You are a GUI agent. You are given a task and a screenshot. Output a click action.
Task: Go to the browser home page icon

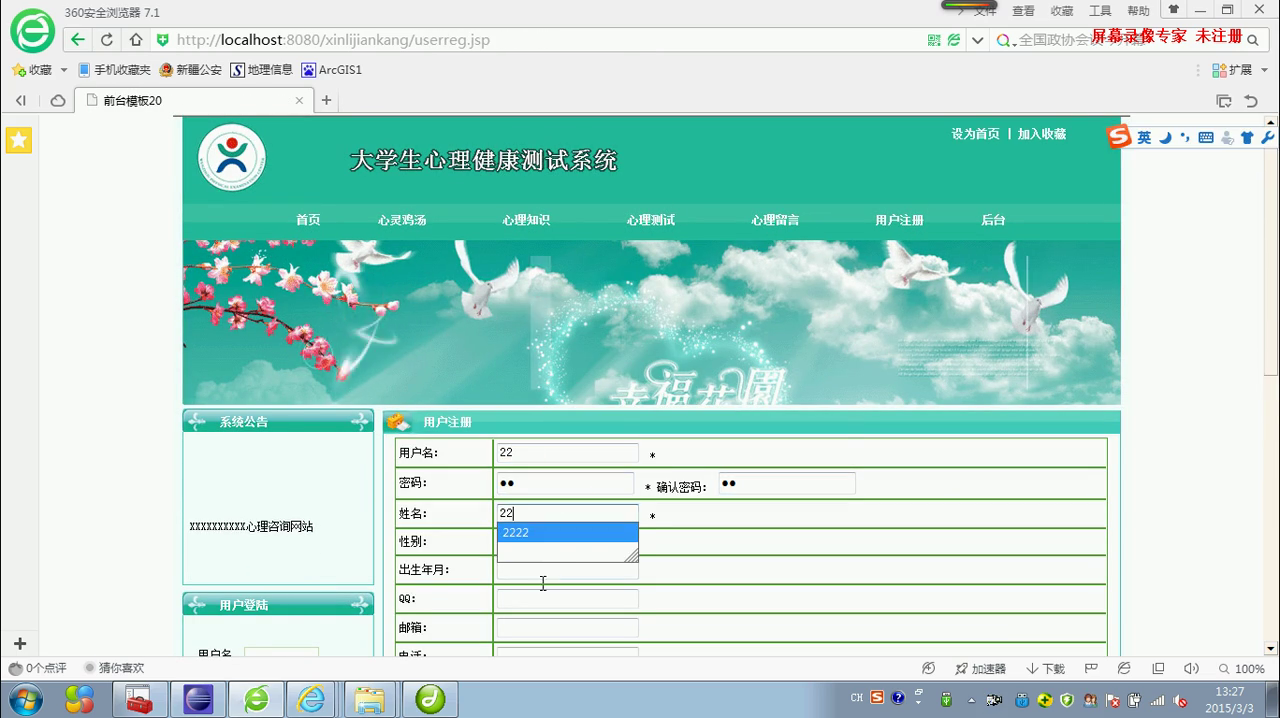(x=136, y=40)
